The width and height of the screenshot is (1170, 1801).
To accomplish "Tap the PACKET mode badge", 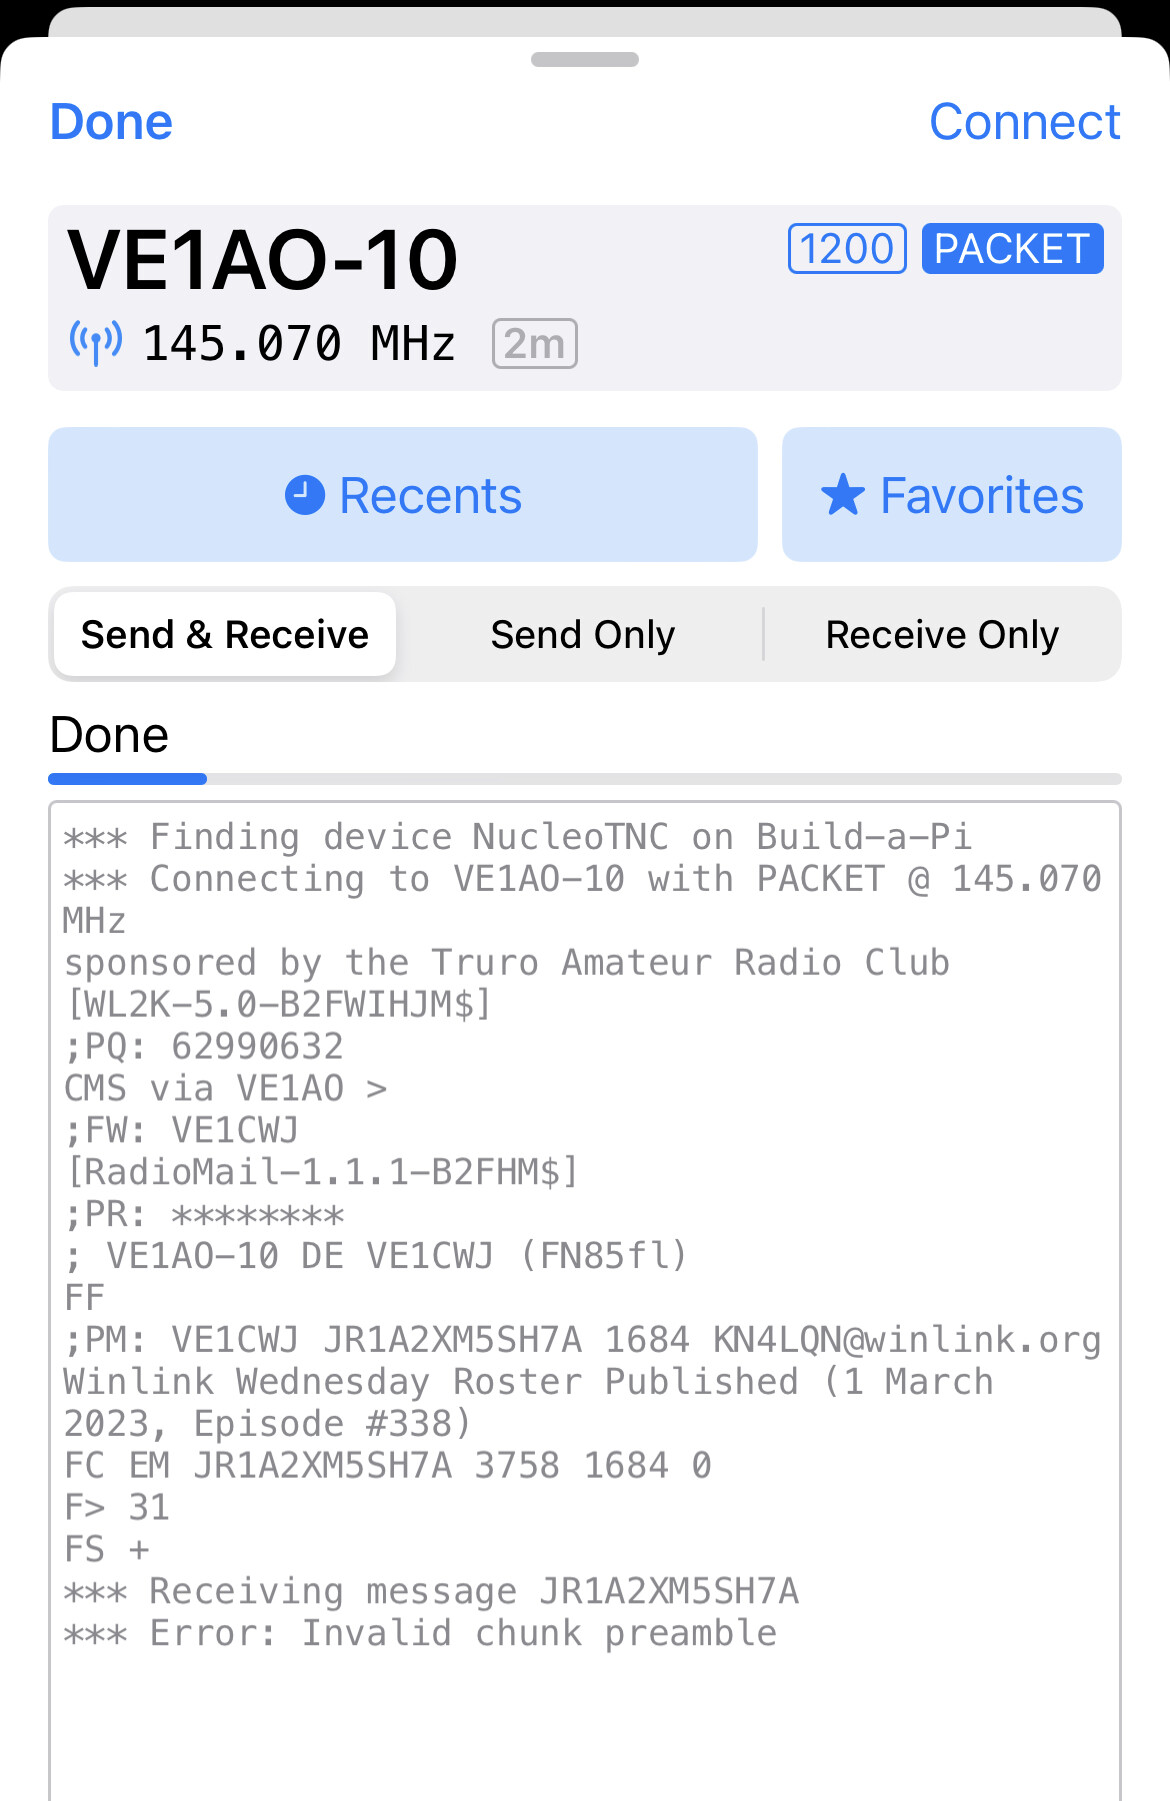I will coord(1012,248).
